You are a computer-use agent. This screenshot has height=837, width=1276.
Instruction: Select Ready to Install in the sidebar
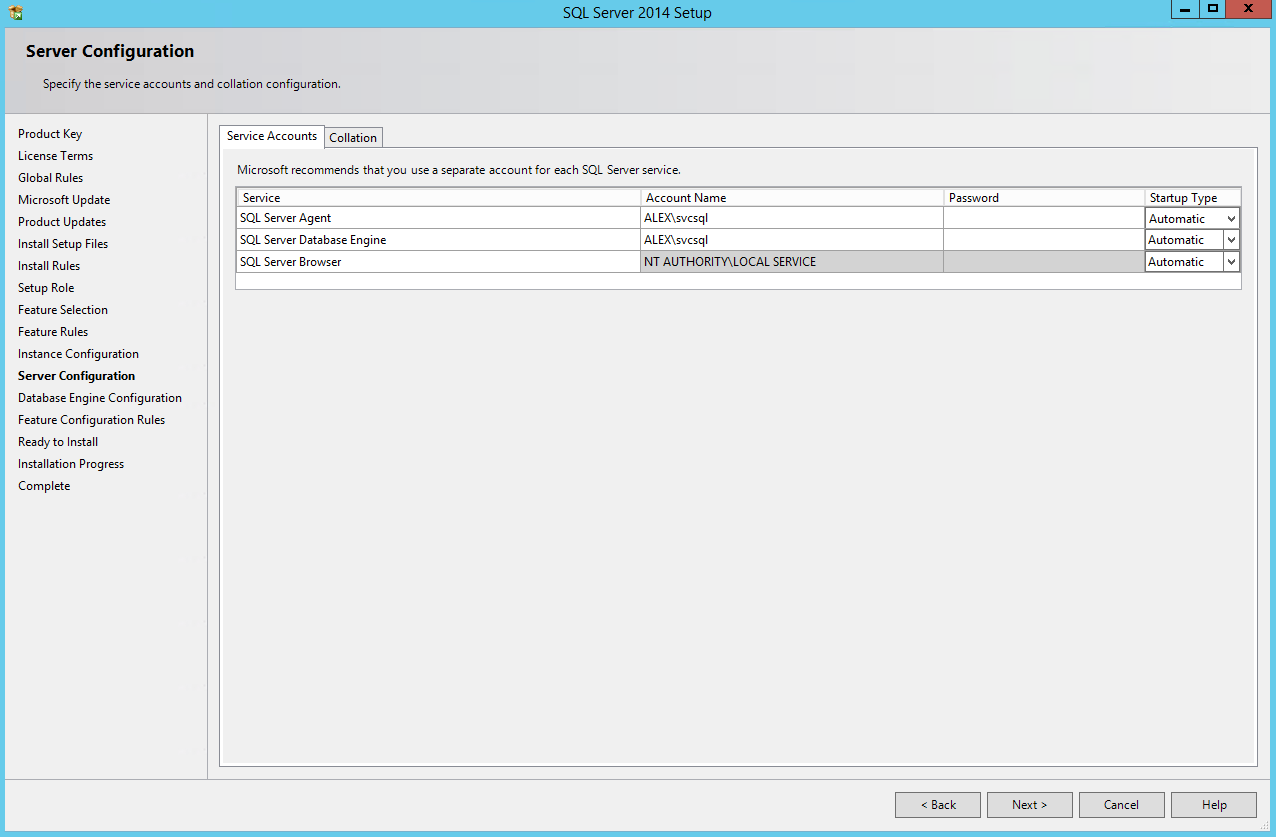(57, 441)
